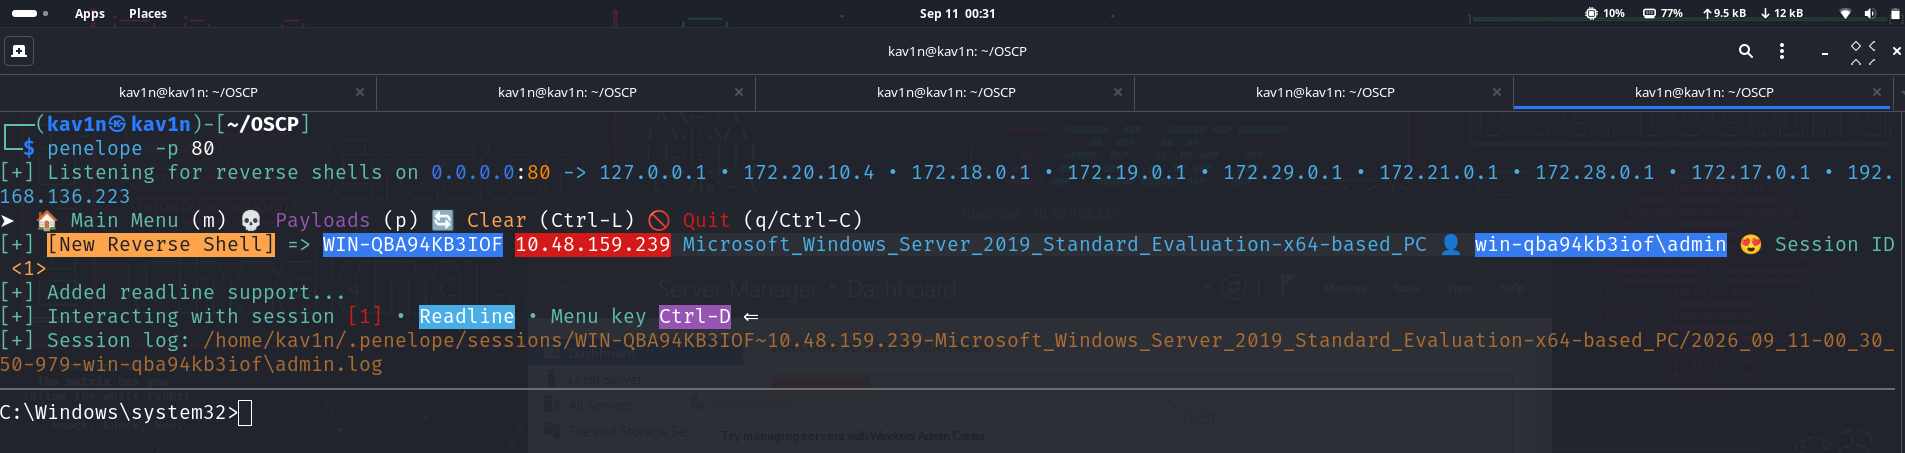Click the 172.20.10.4 address
Viewport: 1905px width, 453px height.
point(808,172)
